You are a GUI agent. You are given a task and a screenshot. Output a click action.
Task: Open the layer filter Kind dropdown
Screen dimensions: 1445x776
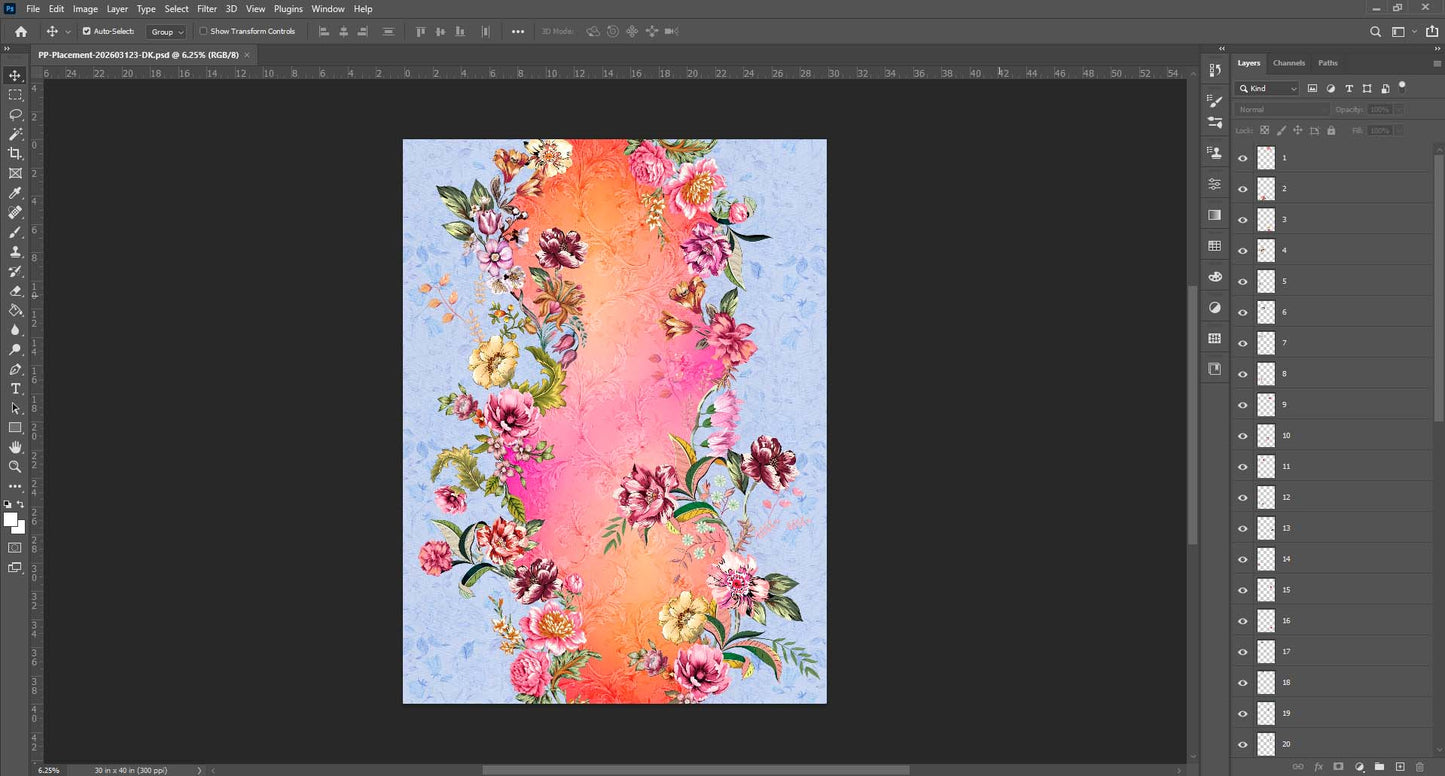point(1268,89)
